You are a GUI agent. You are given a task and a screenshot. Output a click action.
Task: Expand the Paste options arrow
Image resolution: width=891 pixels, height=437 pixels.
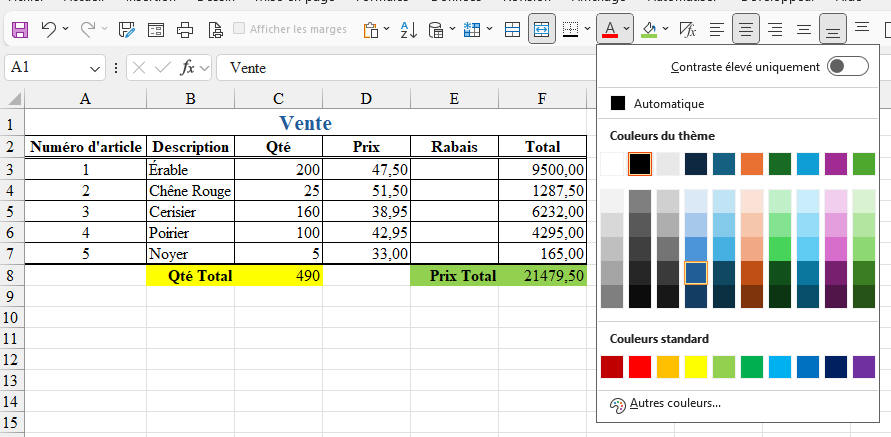(386, 29)
